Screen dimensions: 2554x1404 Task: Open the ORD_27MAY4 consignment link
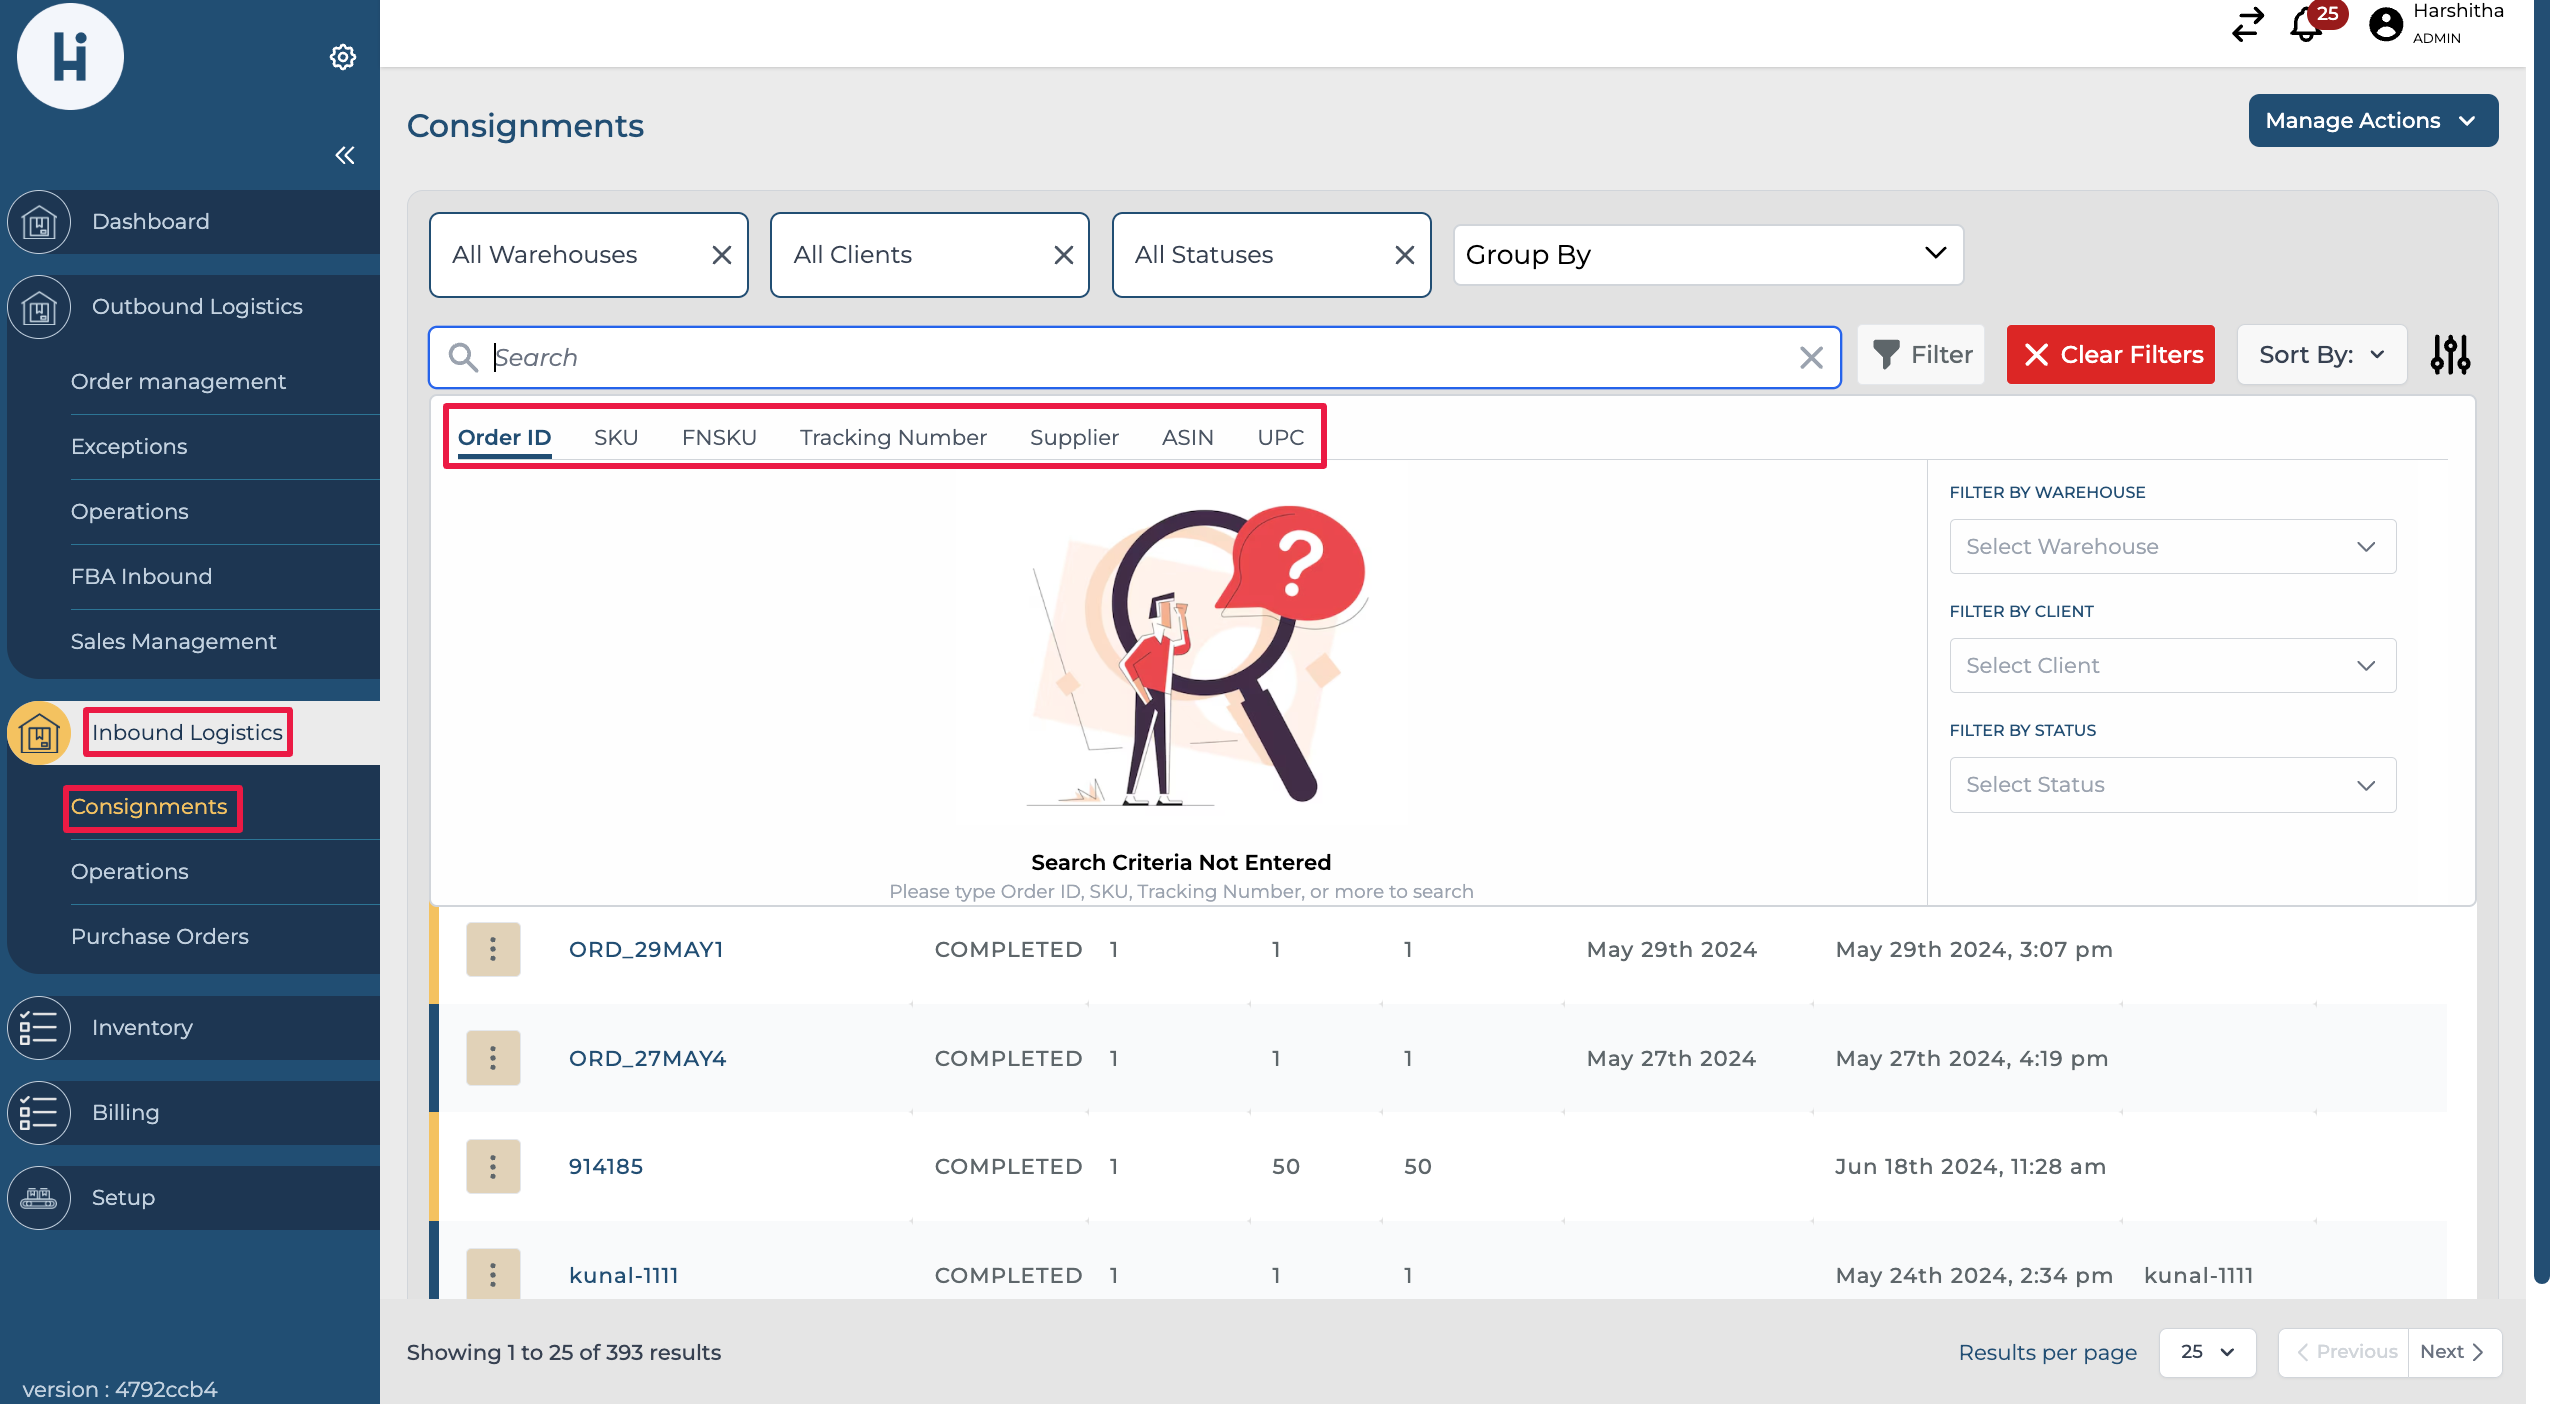[647, 1058]
